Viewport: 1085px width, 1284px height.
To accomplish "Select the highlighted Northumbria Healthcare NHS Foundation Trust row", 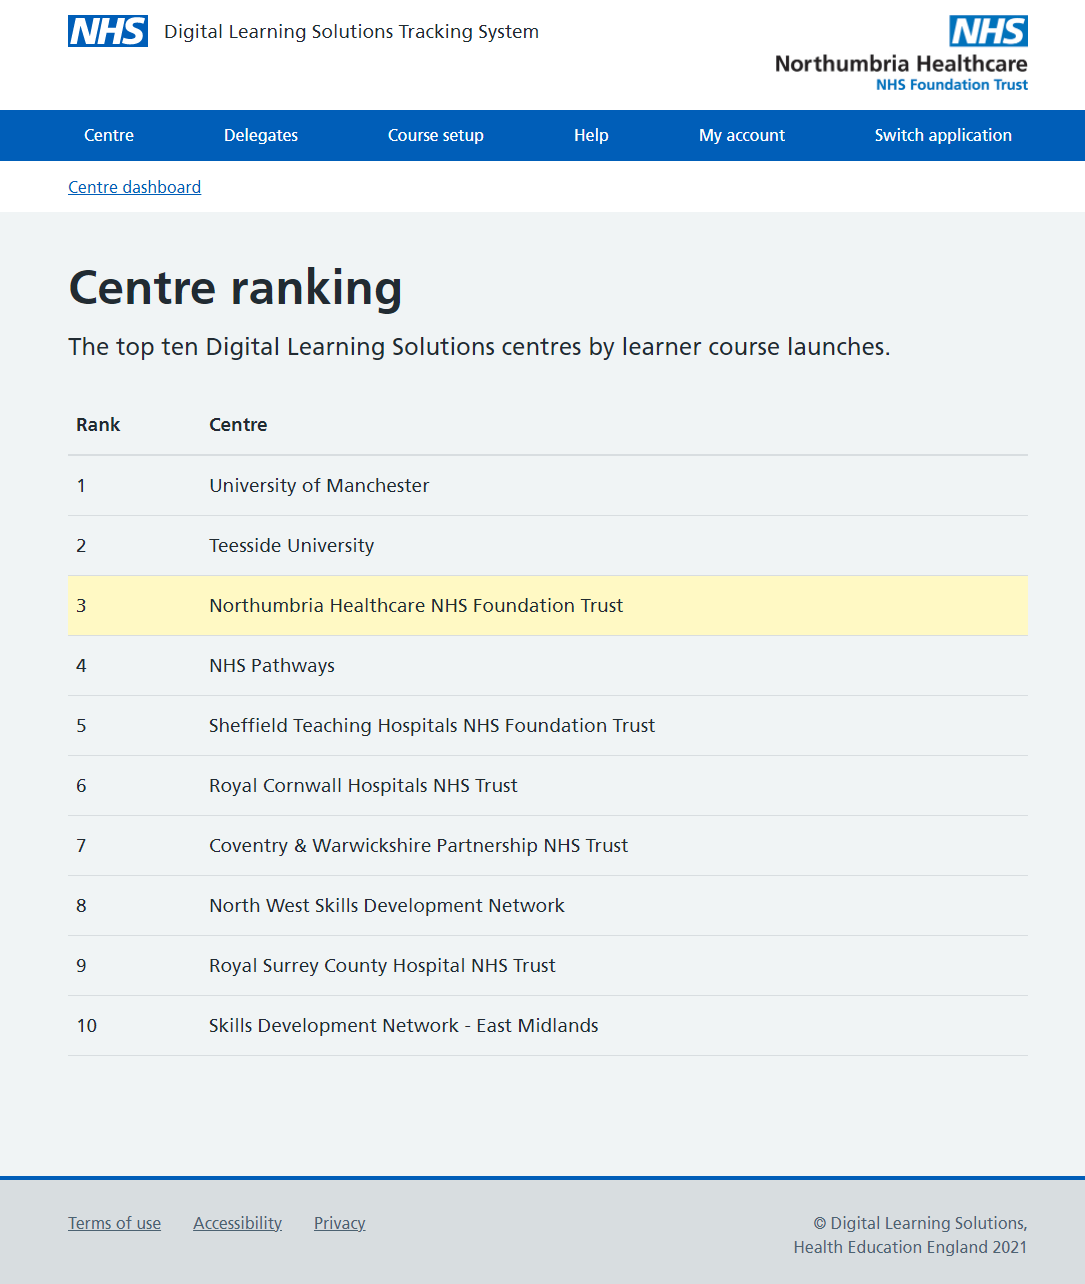I will pyautogui.click(x=548, y=606).
